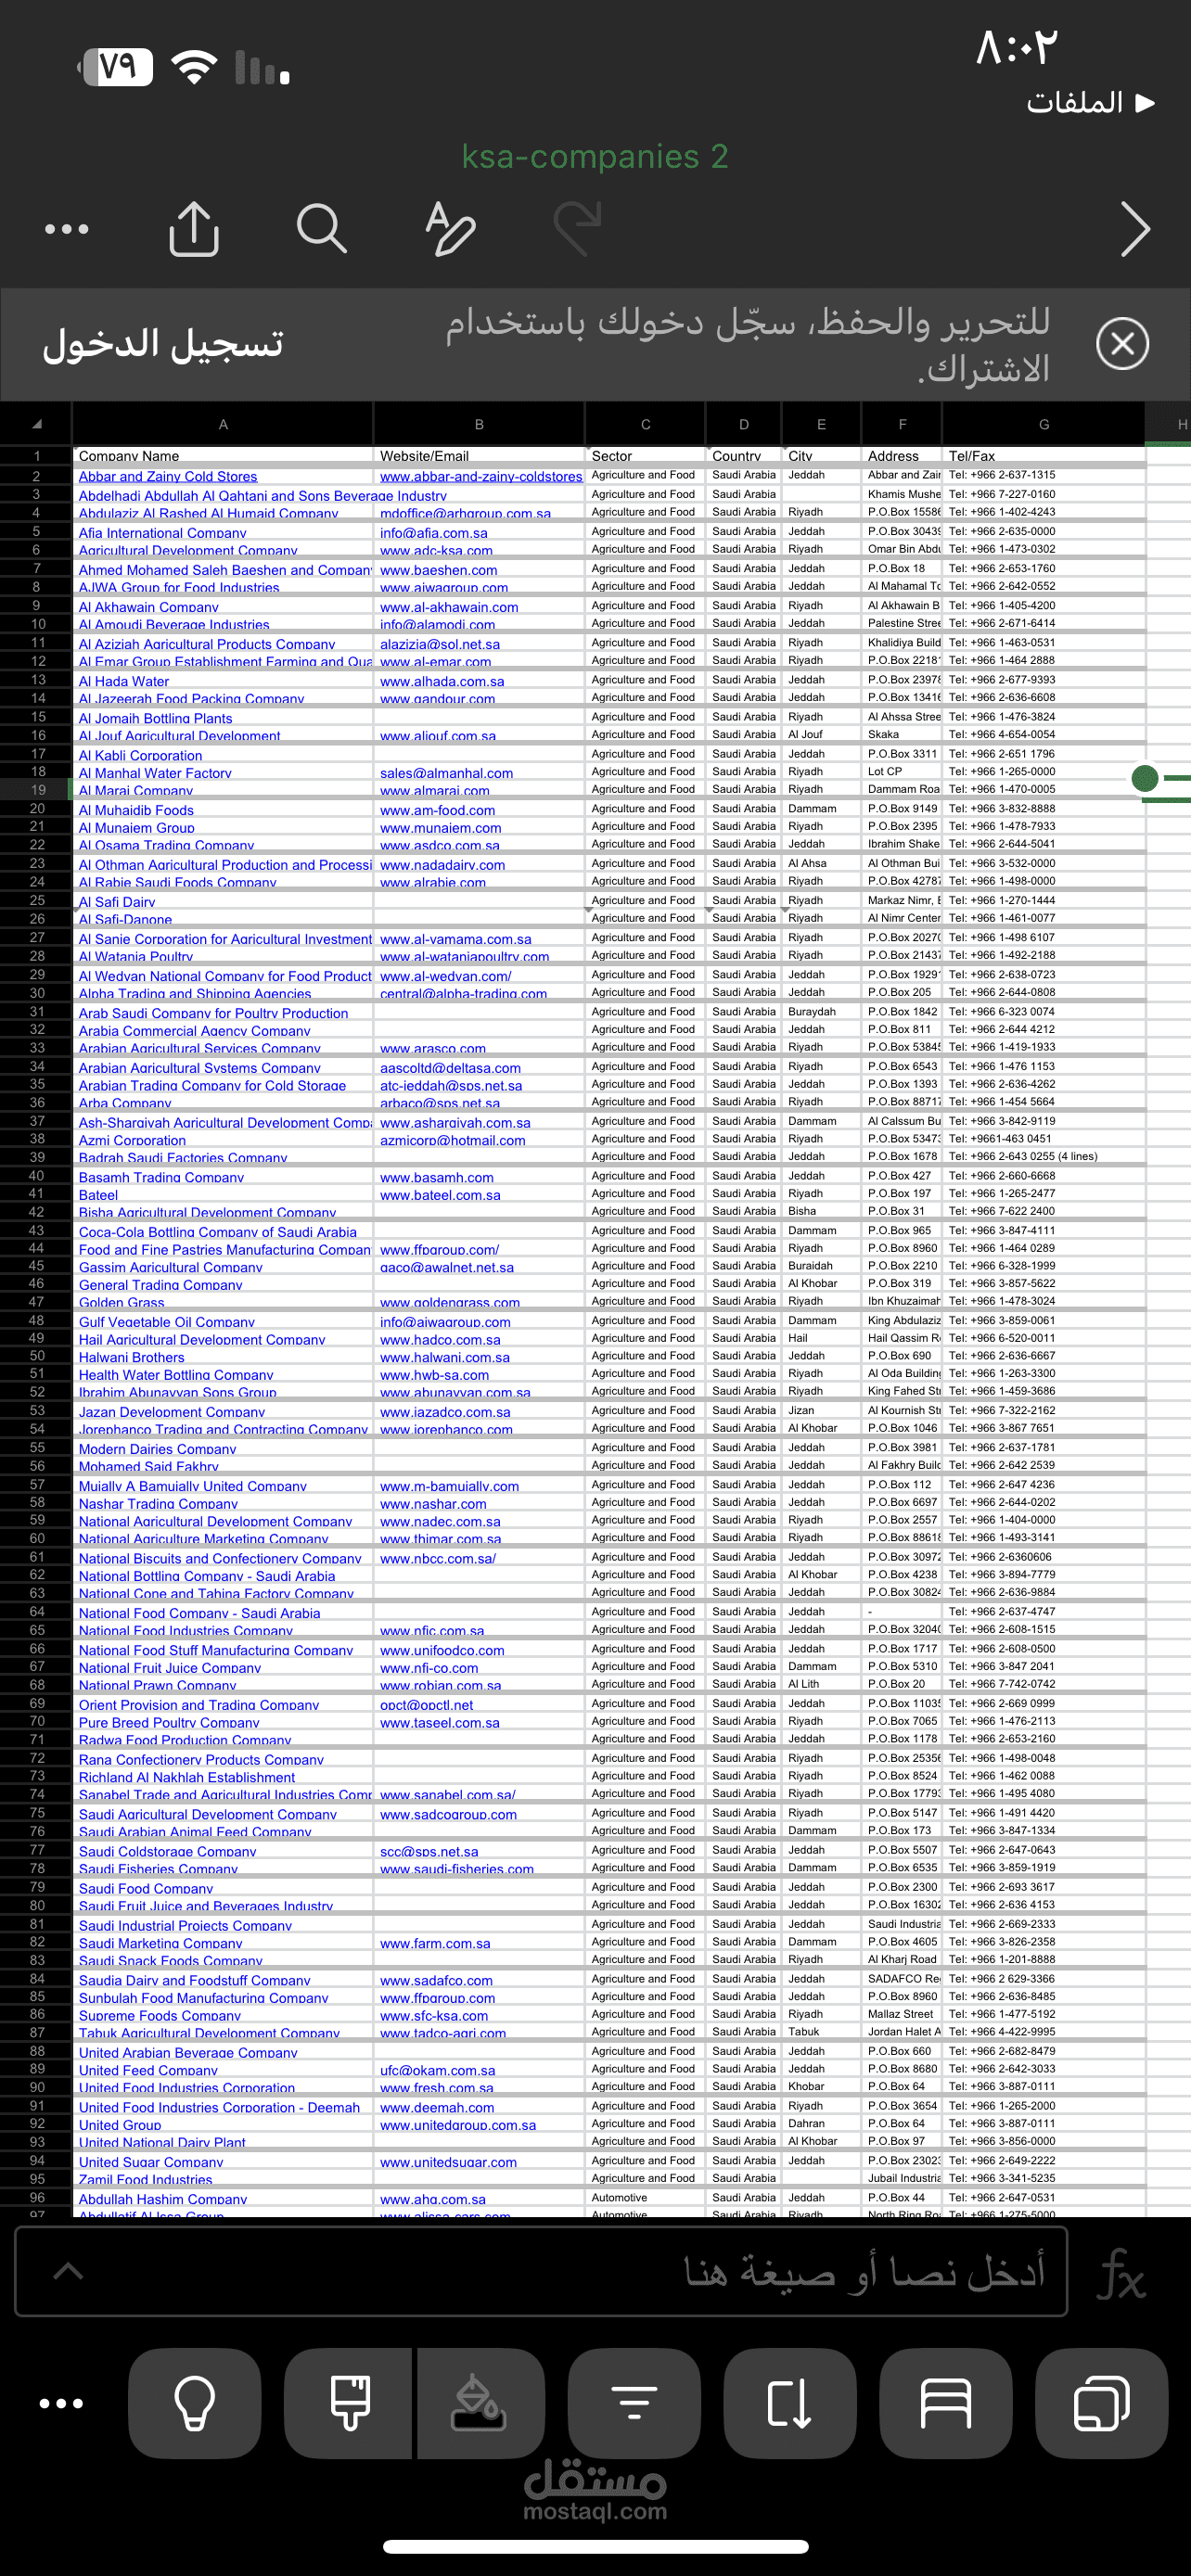1191x2576 pixels.
Task: Open the www.sadafco.com link
Action: pyautogui.click(x=436, y=1980)
